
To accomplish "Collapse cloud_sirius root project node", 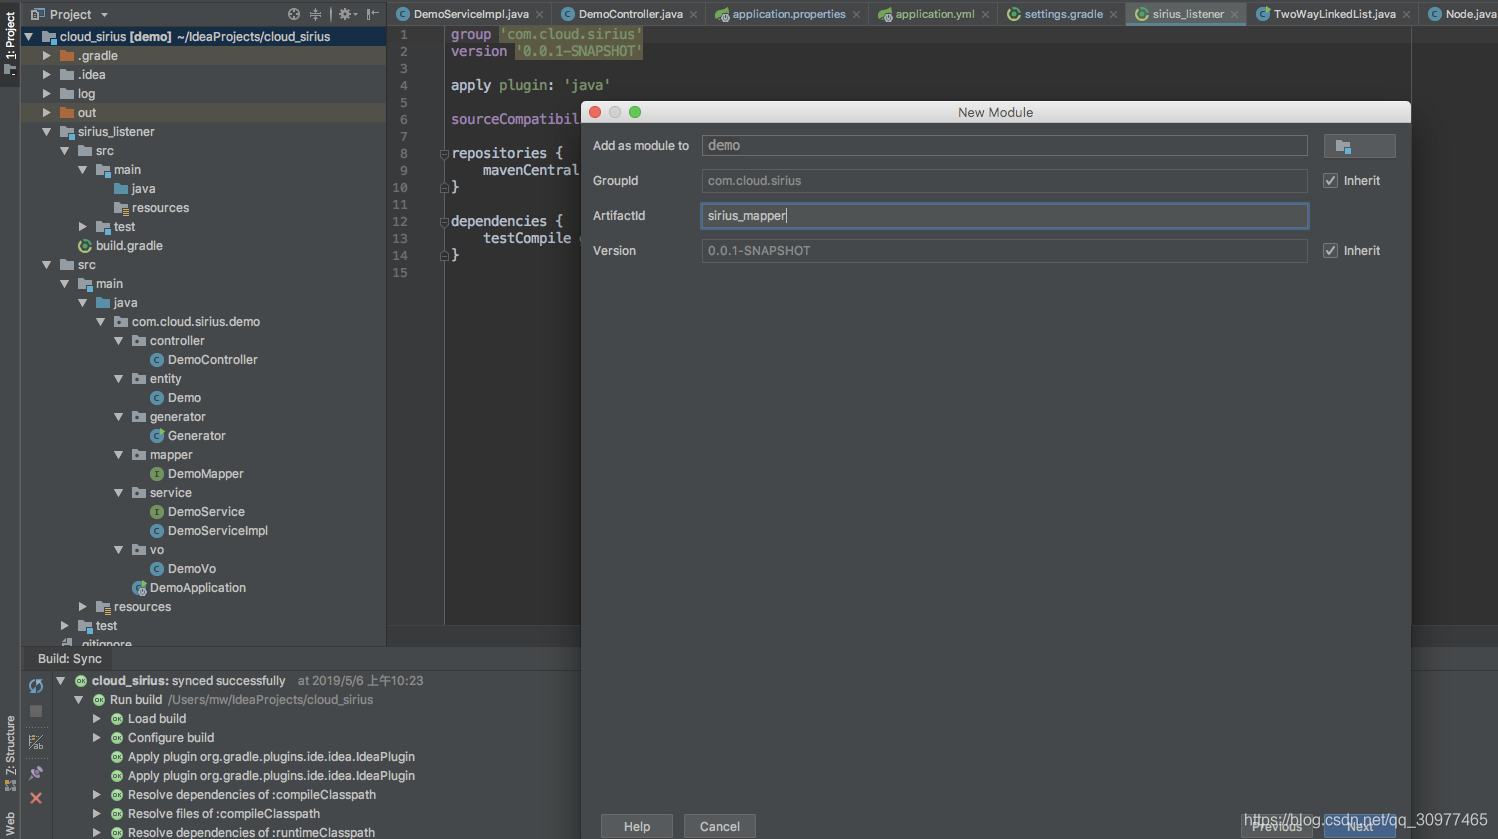I will (28, 37).
